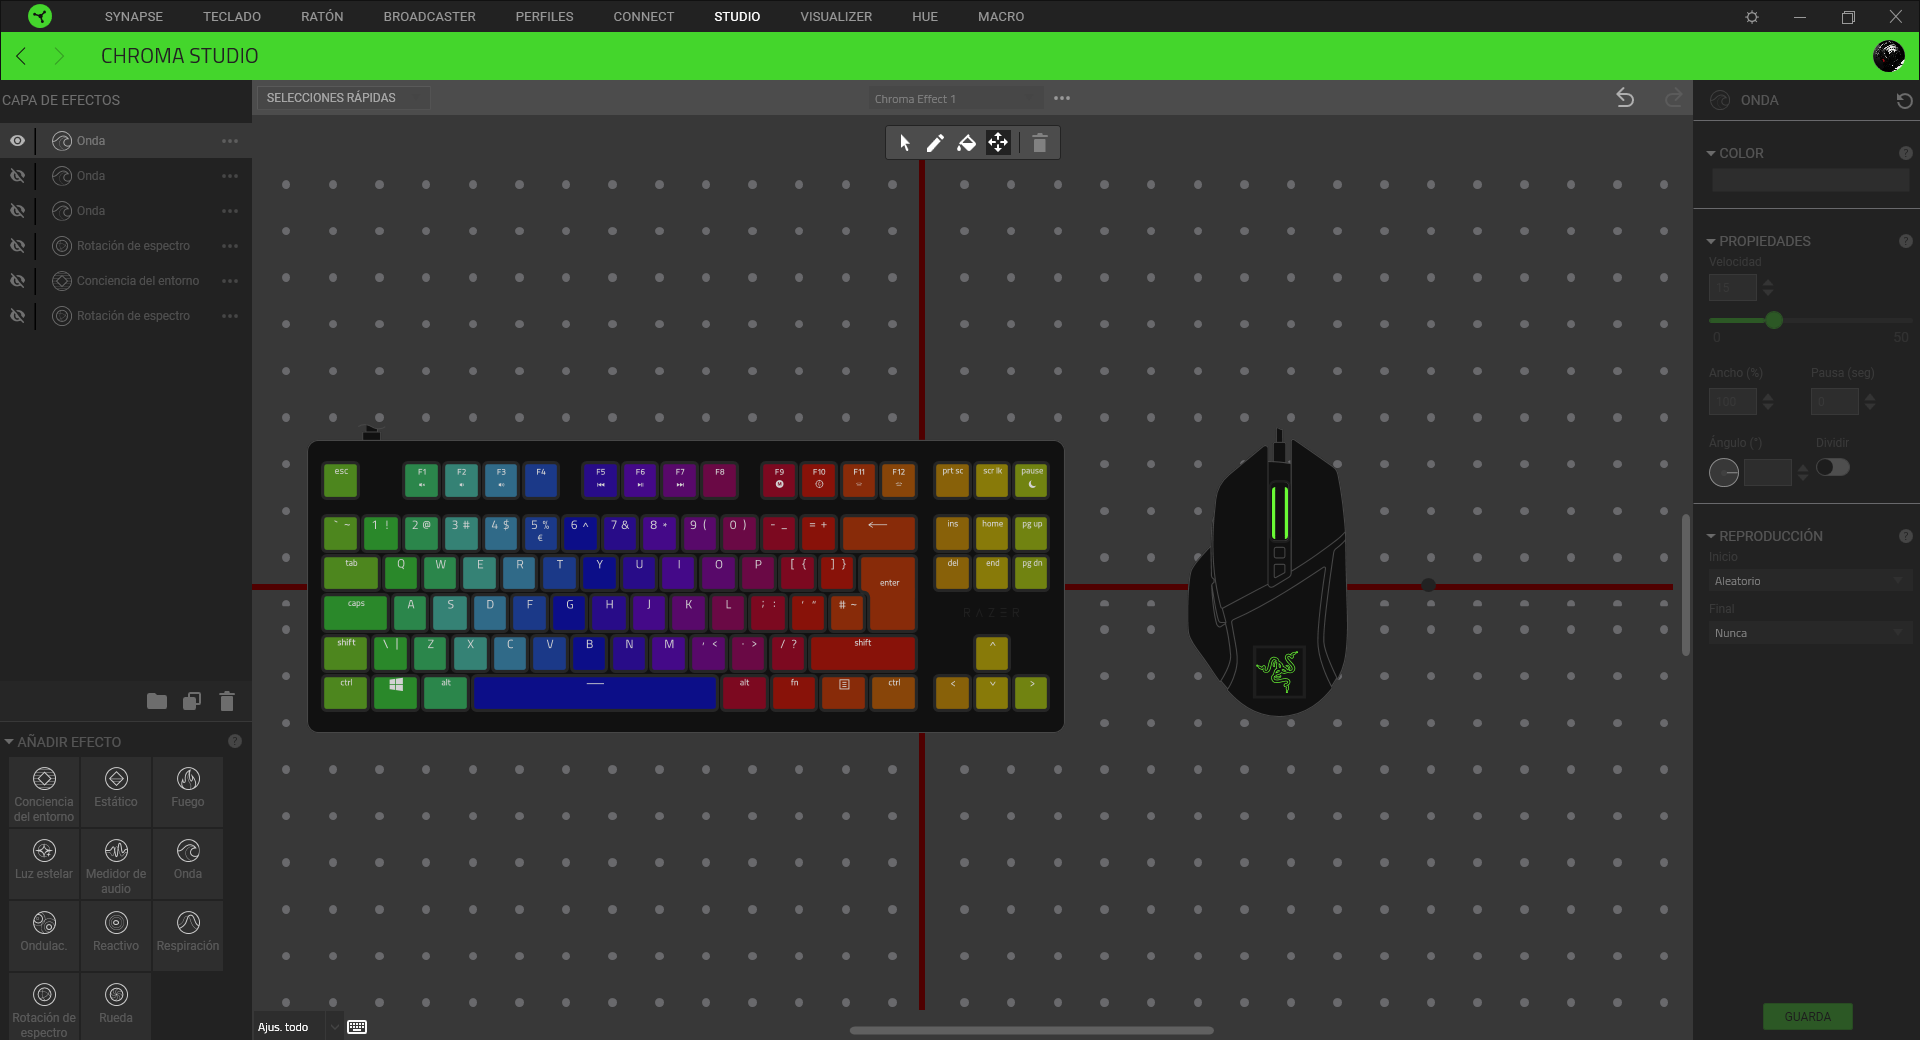Hide the first visible Onda layer

coord(17,141)
